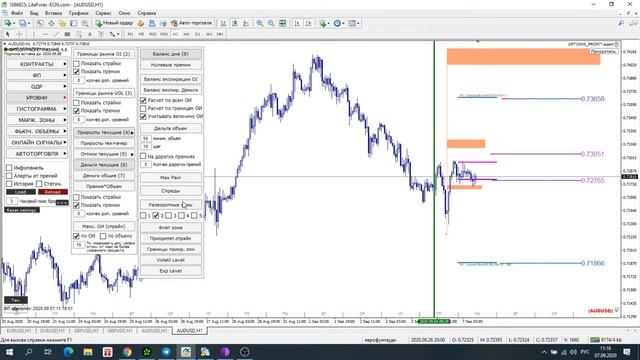Tile chart windows icon
The width and height of the screenshot is (640, 360).
(x=282, y=23)
